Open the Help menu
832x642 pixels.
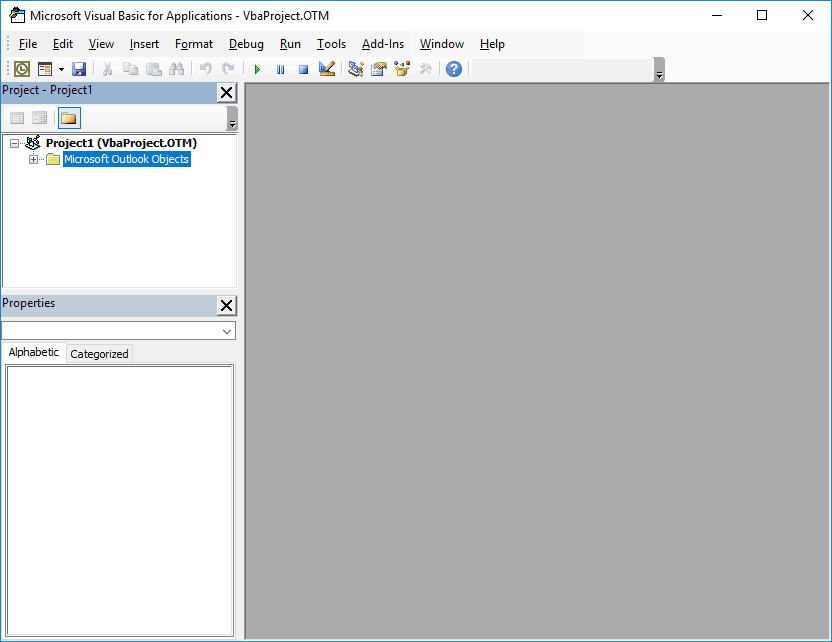[492, 44]
